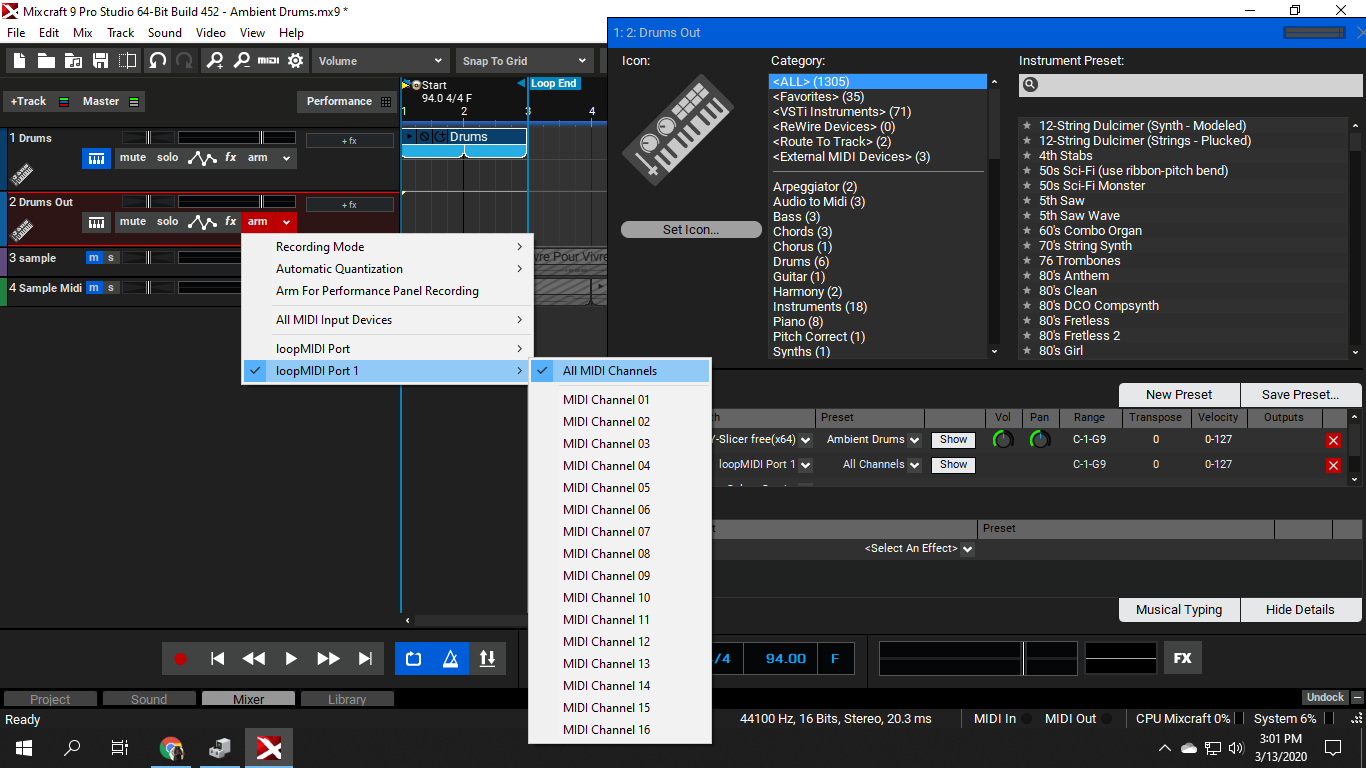Viewport: 1366px width, 768px height.
Task: Click rewind to start transport button
Action: 217,659
